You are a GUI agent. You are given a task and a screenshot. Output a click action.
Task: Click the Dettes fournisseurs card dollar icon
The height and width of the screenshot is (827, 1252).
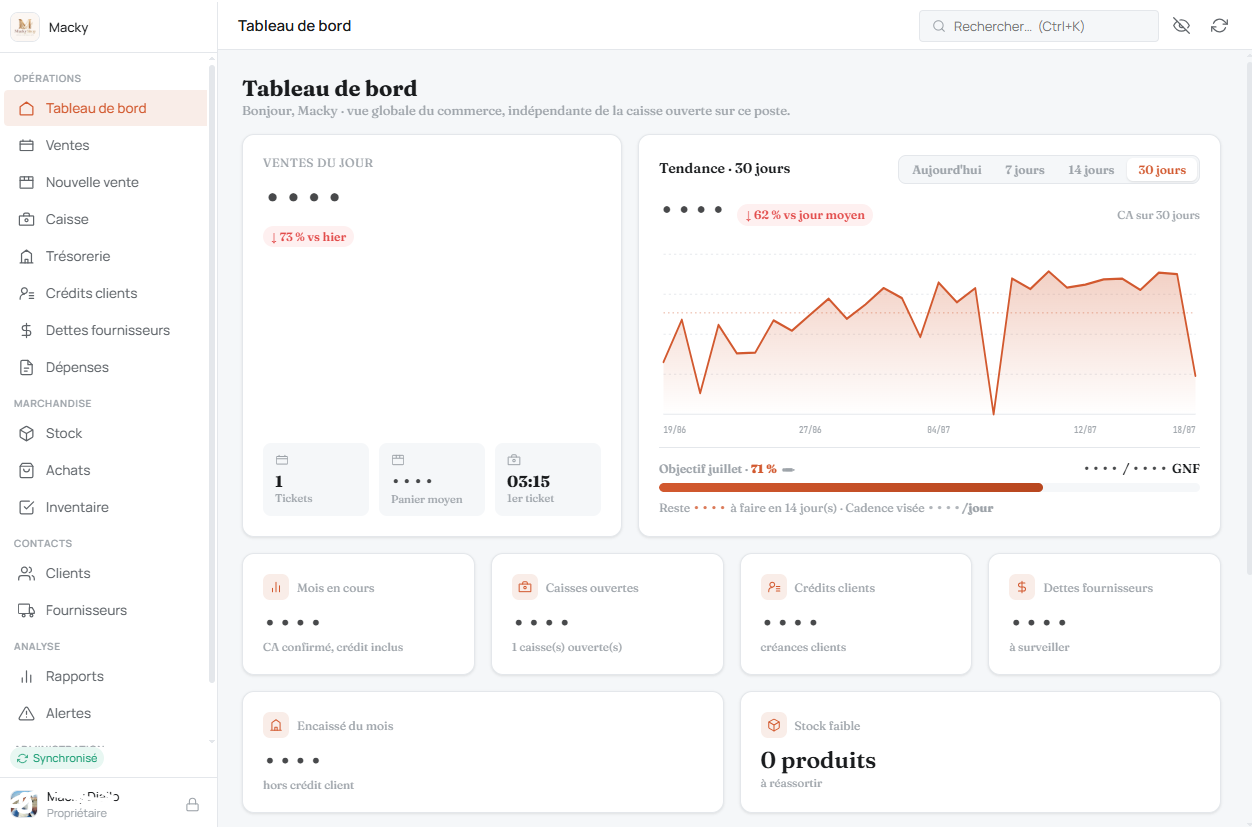tap(1022, 588)
